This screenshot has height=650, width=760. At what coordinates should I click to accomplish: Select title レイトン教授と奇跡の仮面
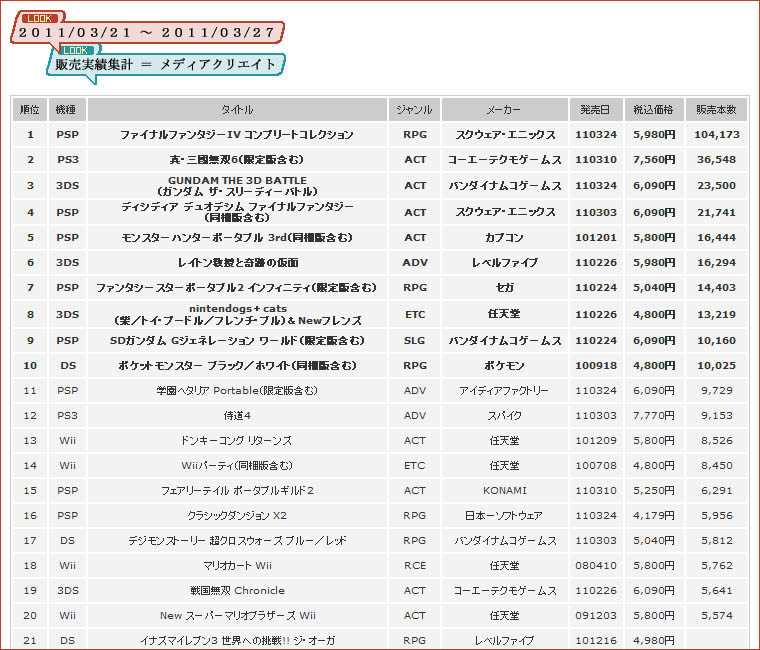click(x=237, y=263)
